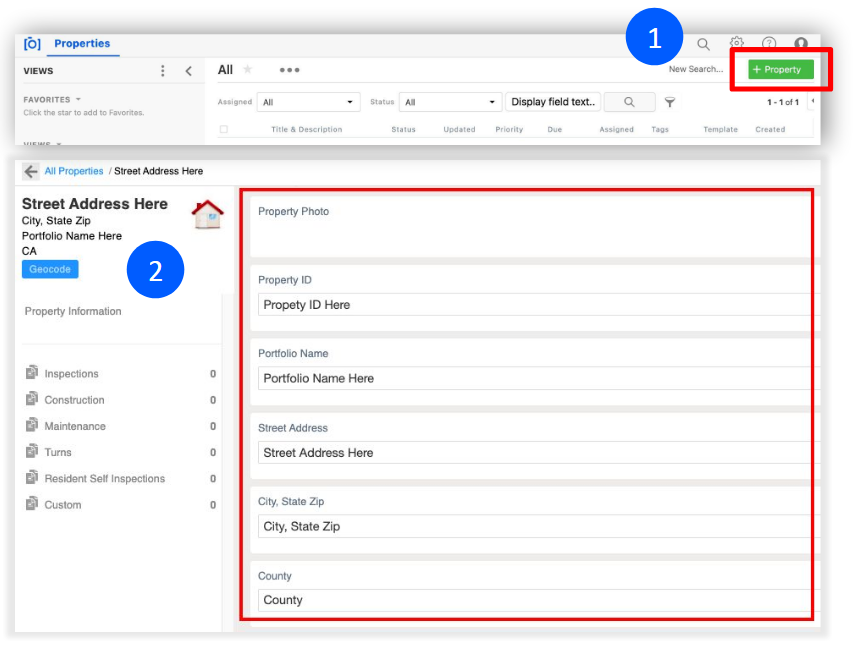Click the All Properties breadcrumb link

[x=74, y=171]
